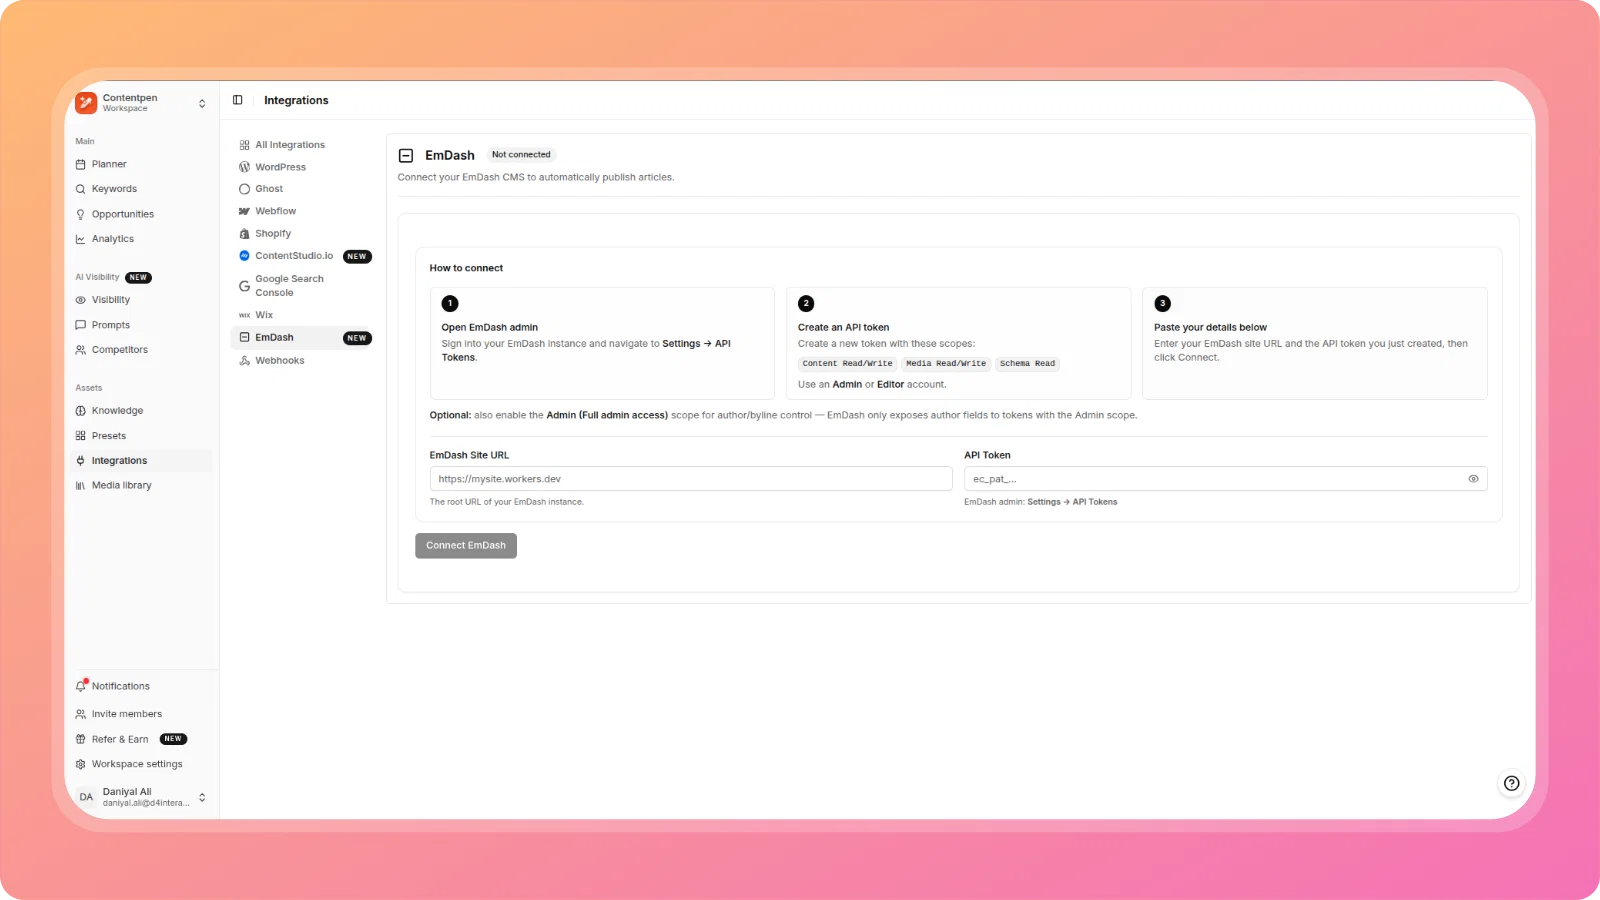Click the EmDash sidebar list icon
This screenshot has width=1600, height=900.
(244, 338)
